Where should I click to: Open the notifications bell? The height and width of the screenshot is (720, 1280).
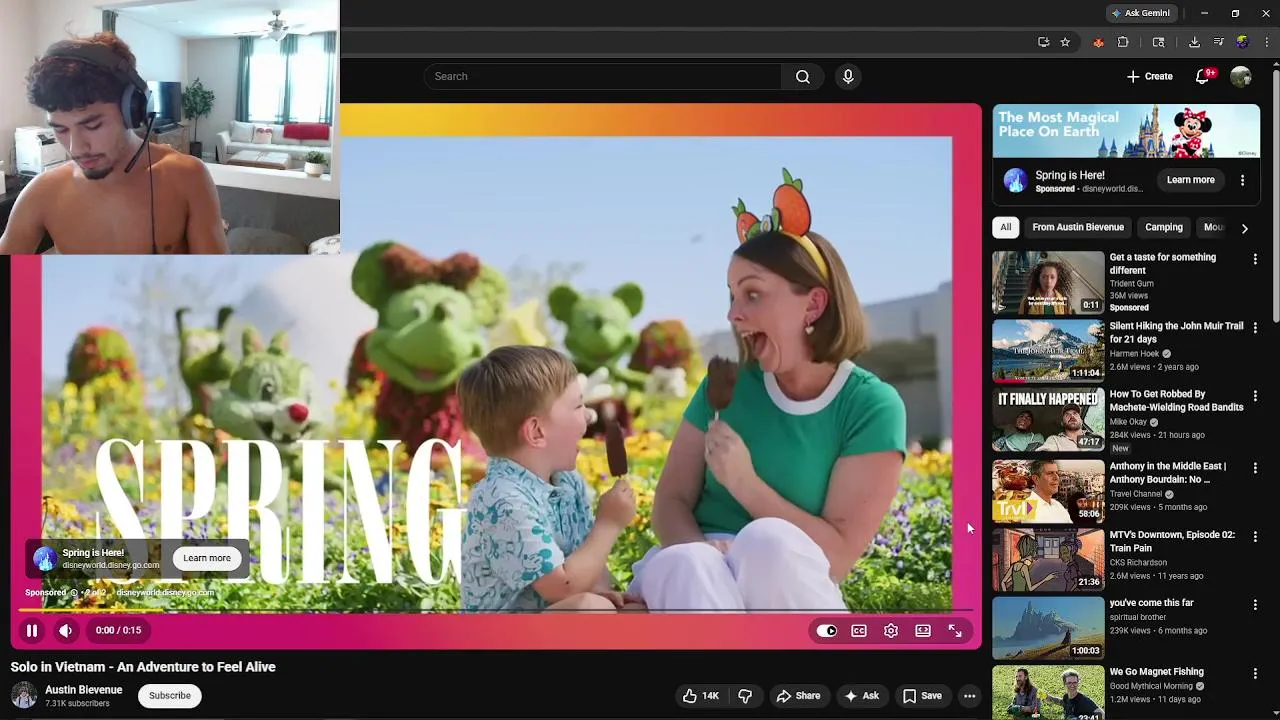point(1203,77)
